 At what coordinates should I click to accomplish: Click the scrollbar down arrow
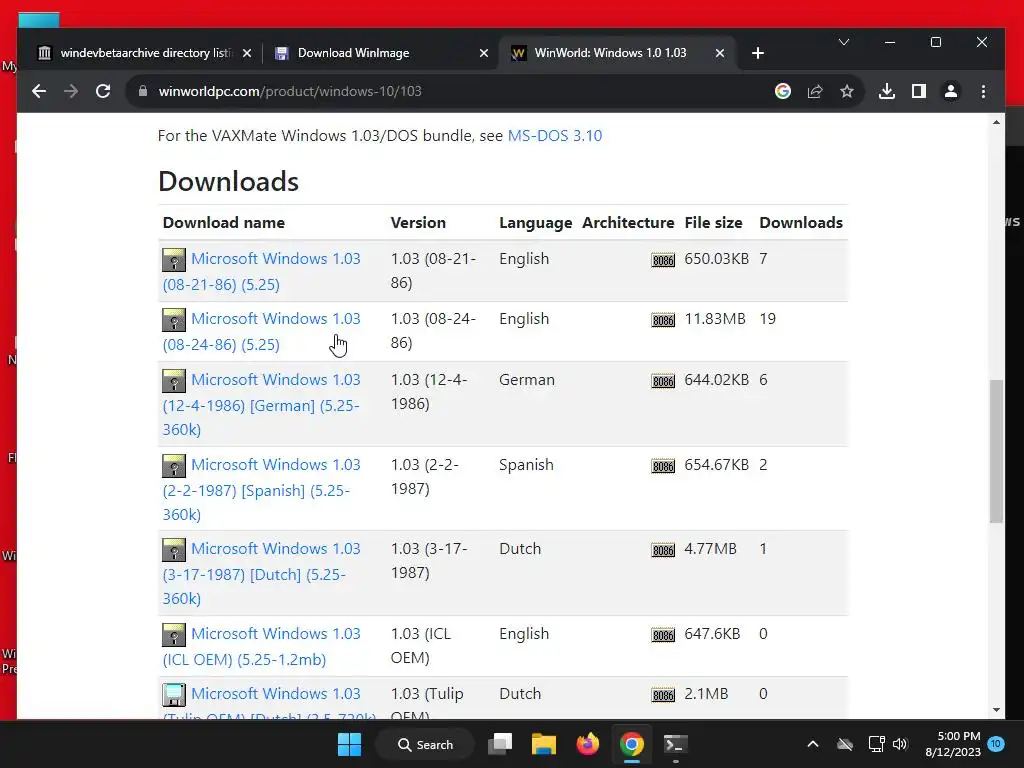coord(996,710)
